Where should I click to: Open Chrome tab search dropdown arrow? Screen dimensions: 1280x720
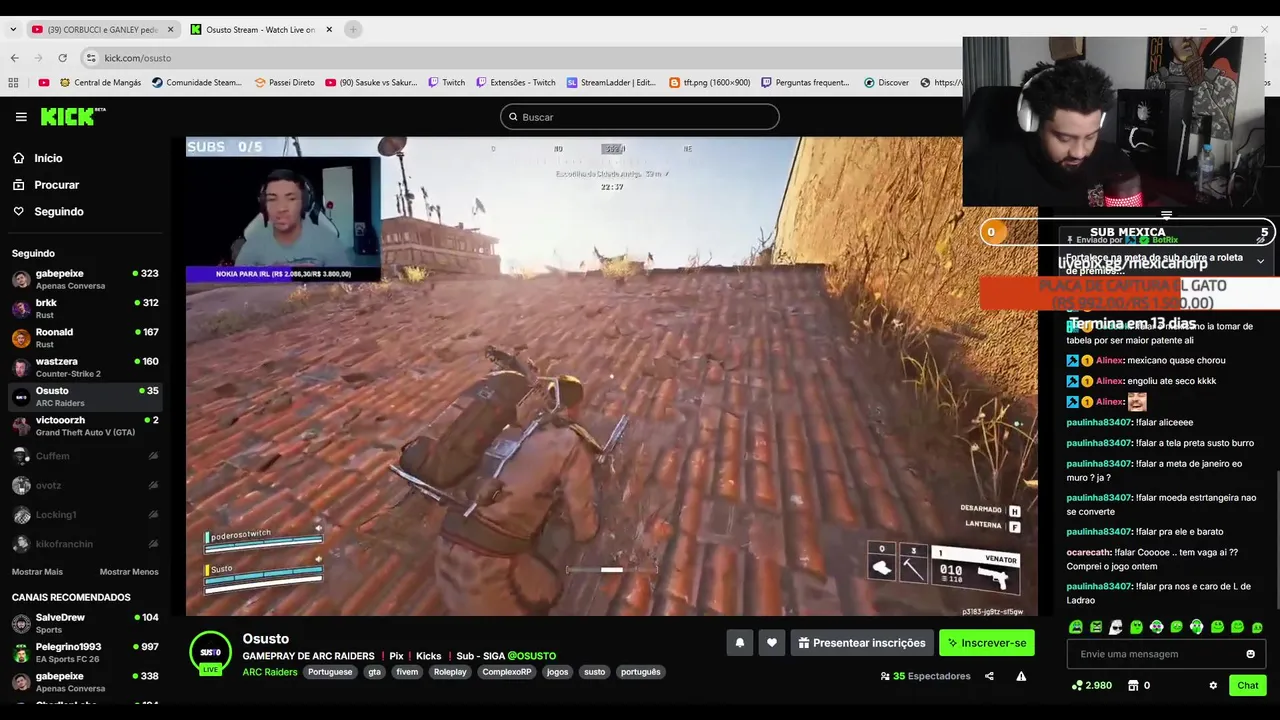coord(13,30)
